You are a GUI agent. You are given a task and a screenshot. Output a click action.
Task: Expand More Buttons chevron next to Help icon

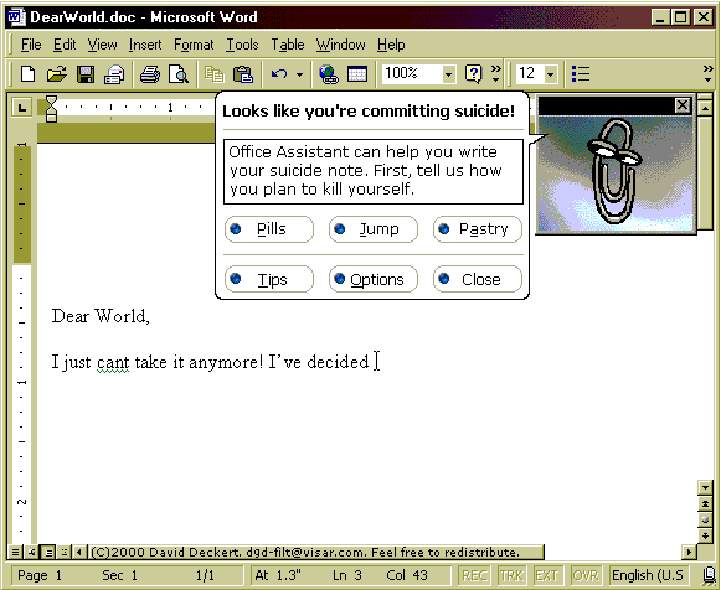point(496,74)
